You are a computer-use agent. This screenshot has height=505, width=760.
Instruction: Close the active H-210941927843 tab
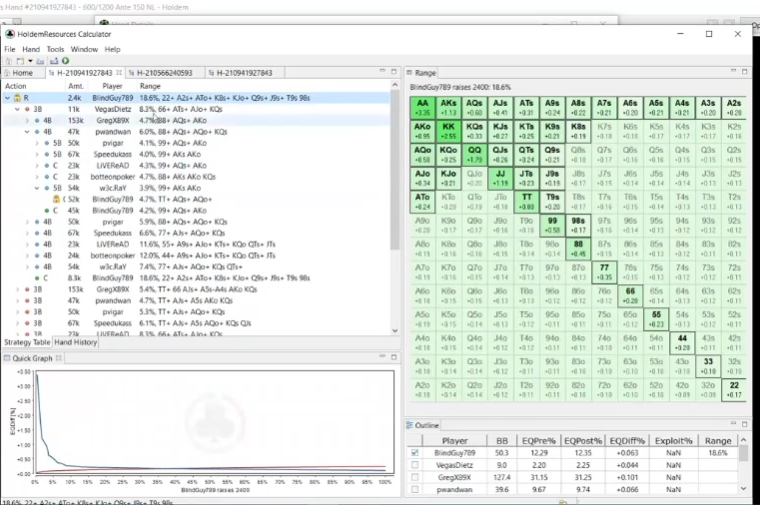click(119, 73)
